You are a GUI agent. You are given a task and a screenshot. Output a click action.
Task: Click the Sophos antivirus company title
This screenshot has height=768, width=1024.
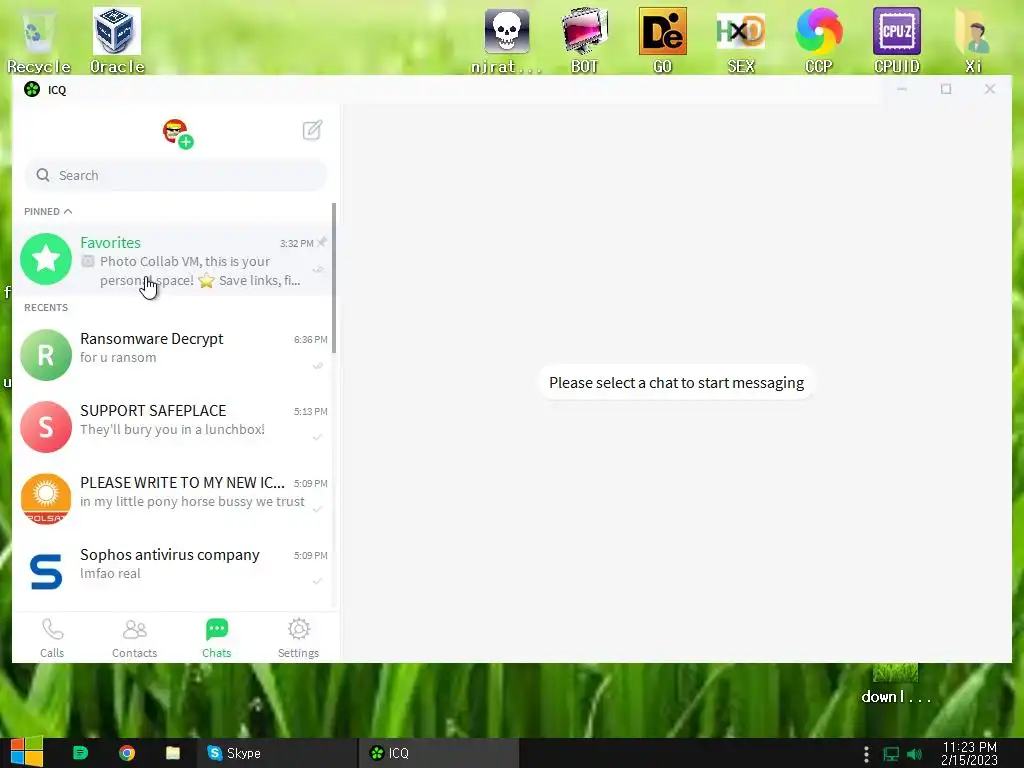[170, 554]
